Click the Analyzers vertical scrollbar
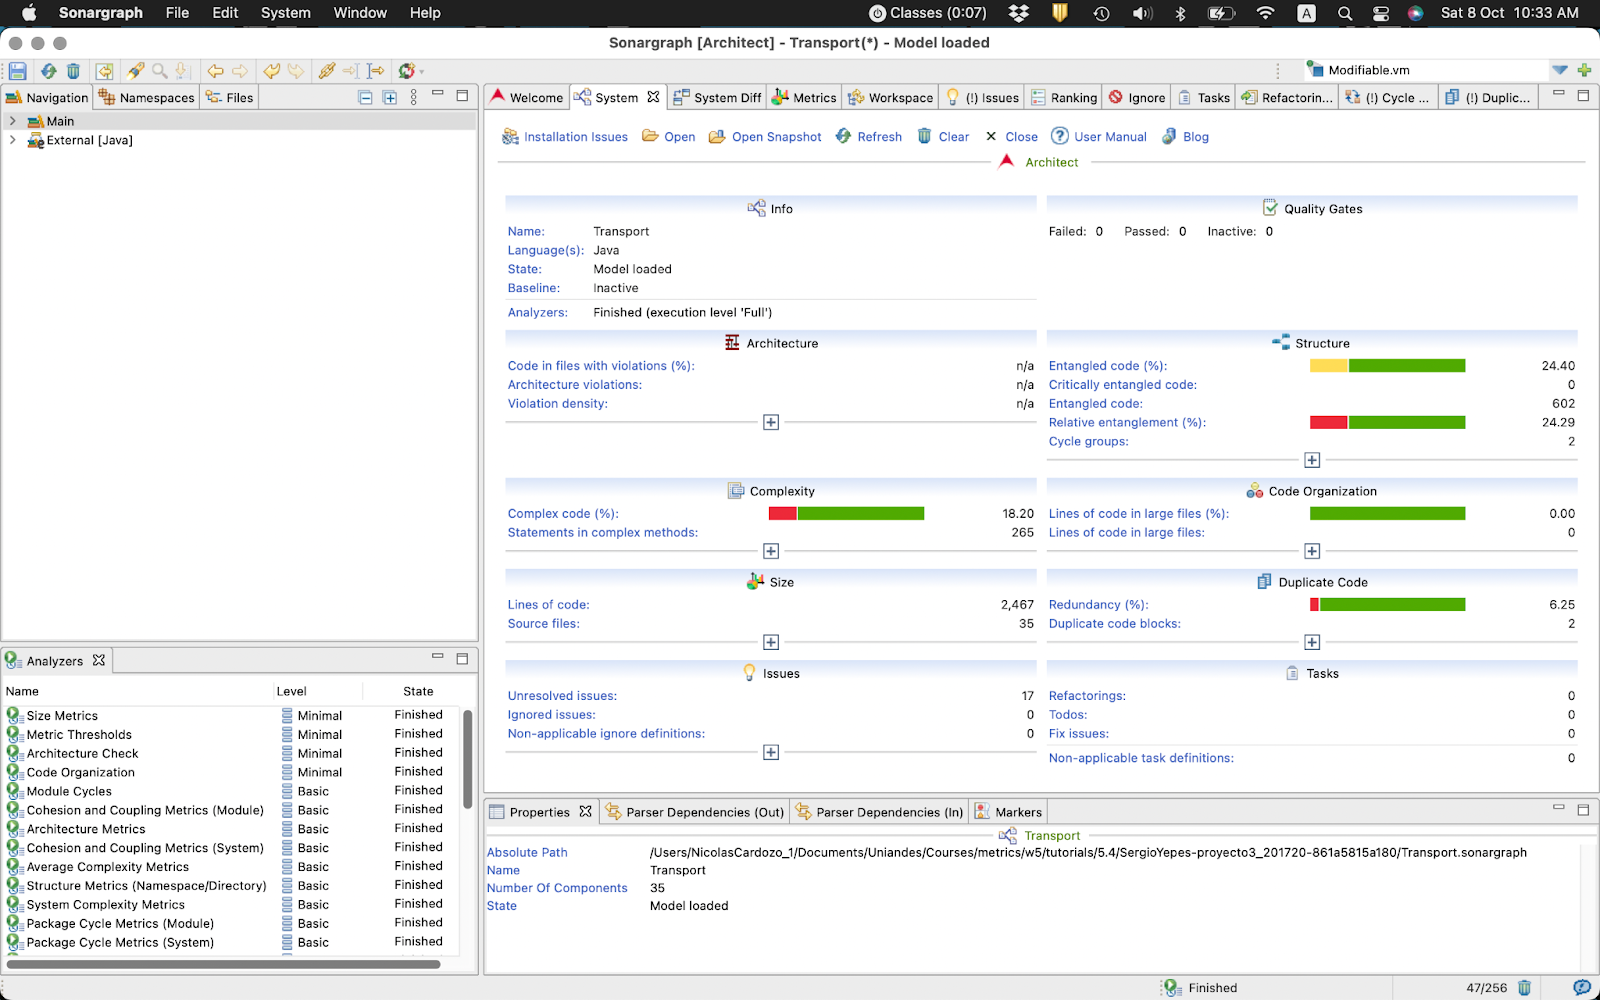 pyautogui.click(x=467, y=760)
